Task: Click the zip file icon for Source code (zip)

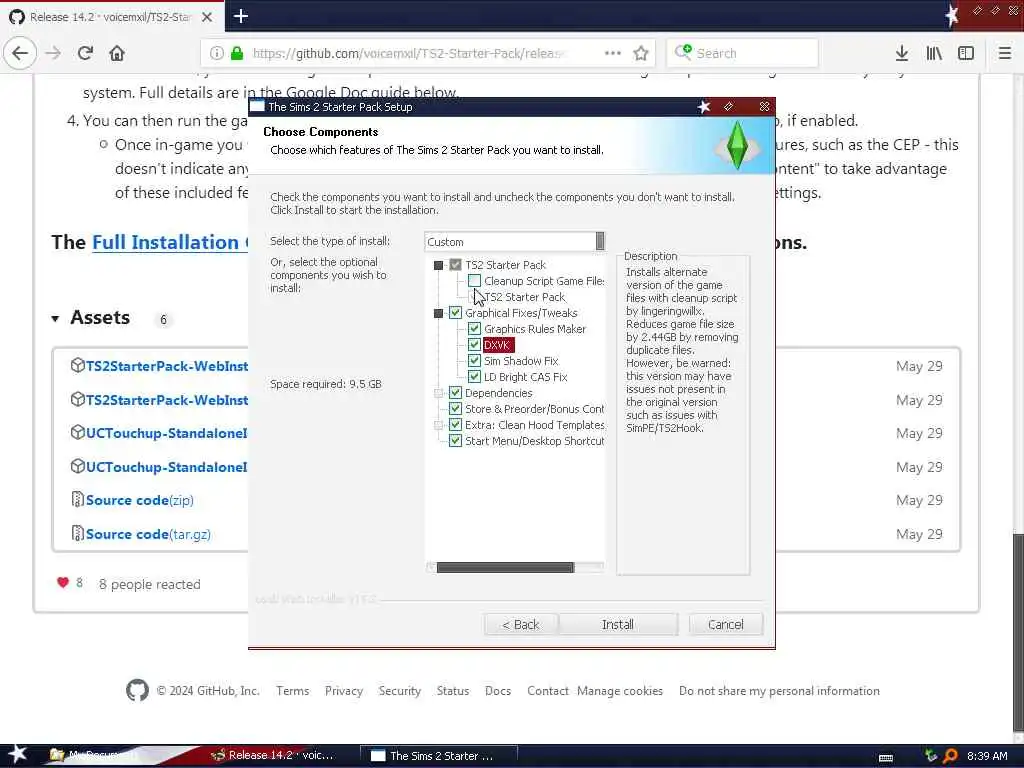Action: click(x=78, y=500)
